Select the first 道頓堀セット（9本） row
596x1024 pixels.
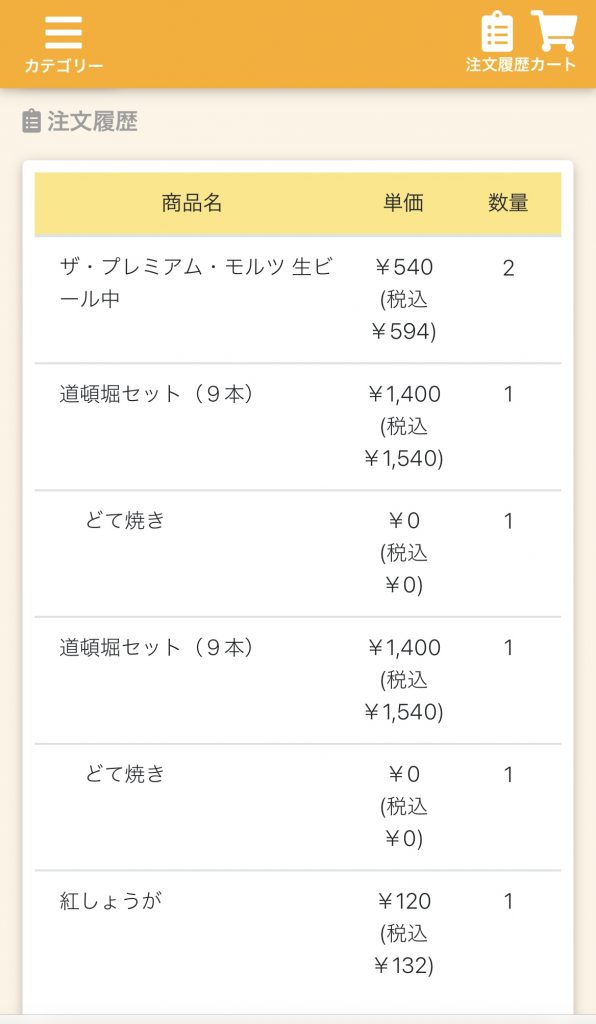[298, 426]
